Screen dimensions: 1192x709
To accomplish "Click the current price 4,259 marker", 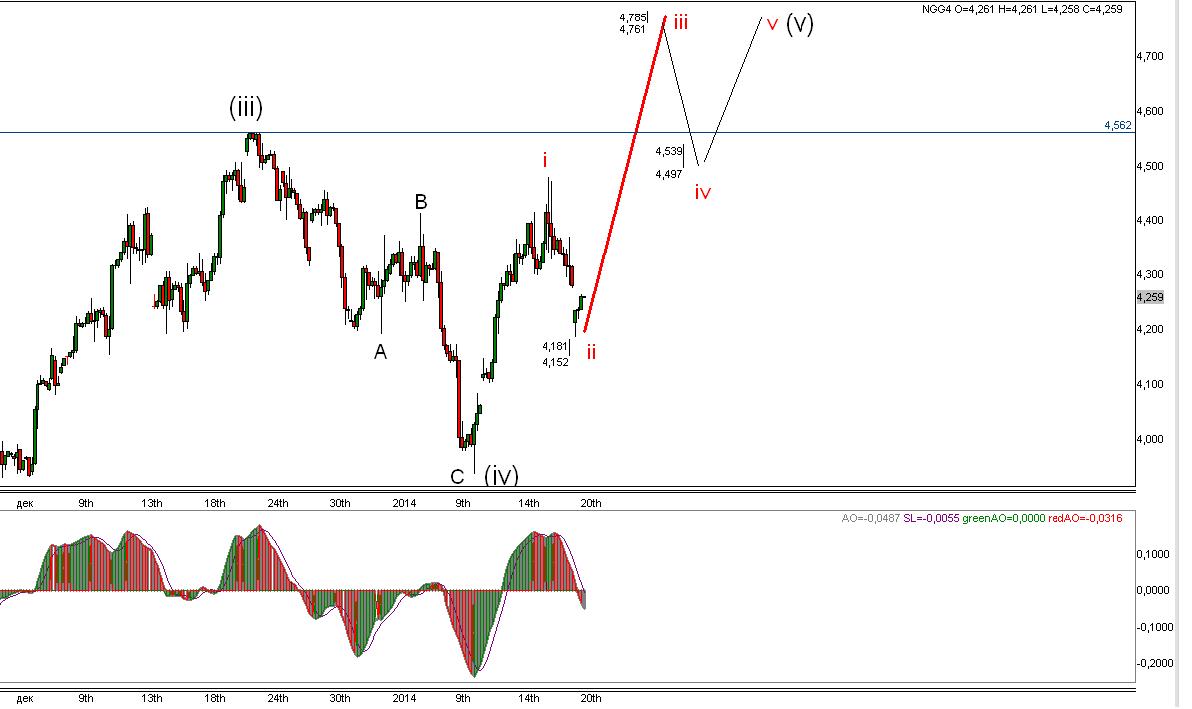I will click(x=1149, y=297).
